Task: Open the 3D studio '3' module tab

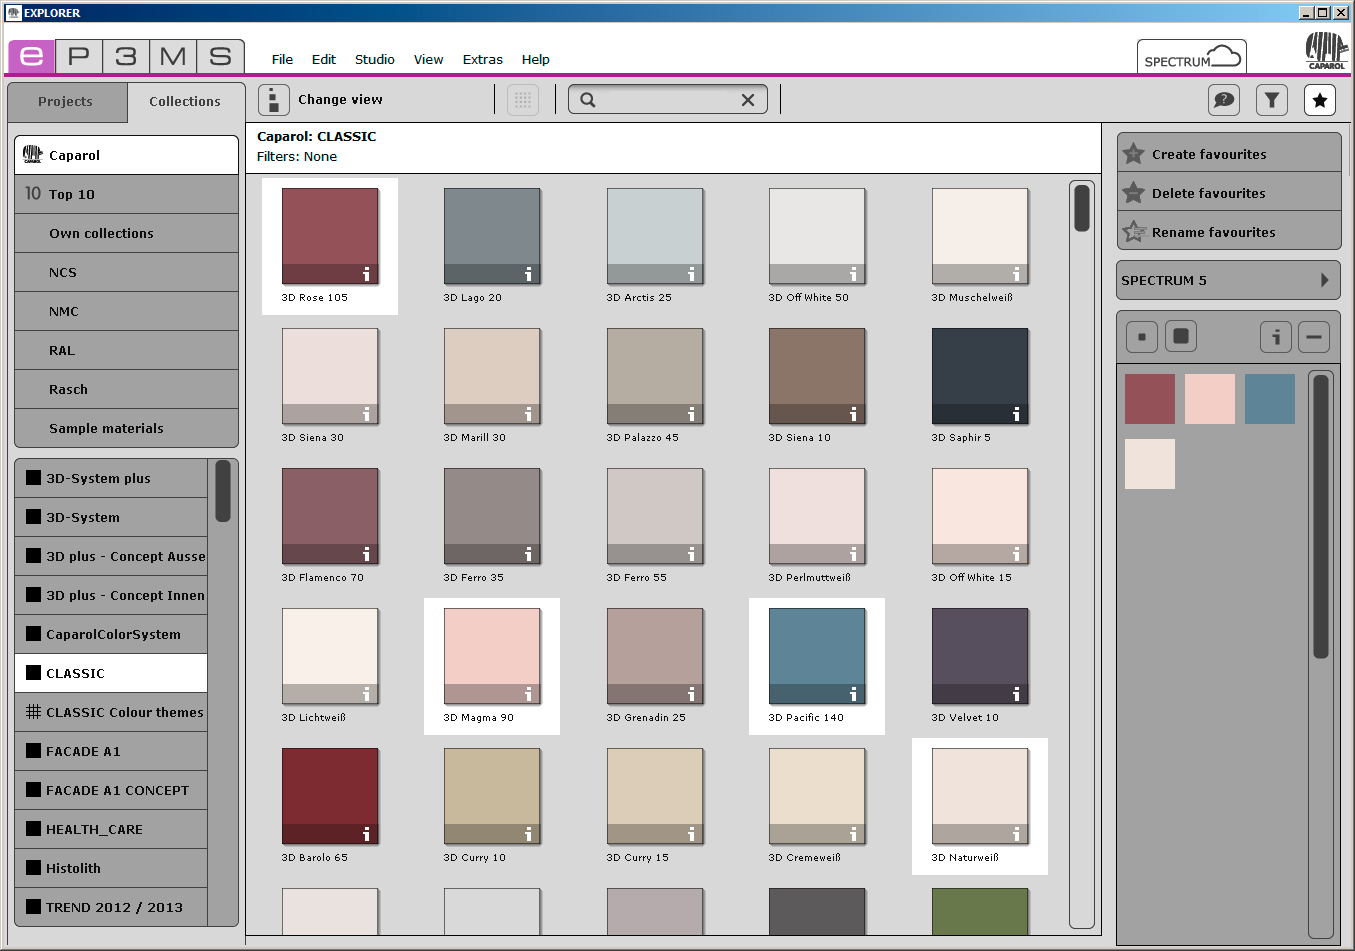Action: [x=126, y=56]
